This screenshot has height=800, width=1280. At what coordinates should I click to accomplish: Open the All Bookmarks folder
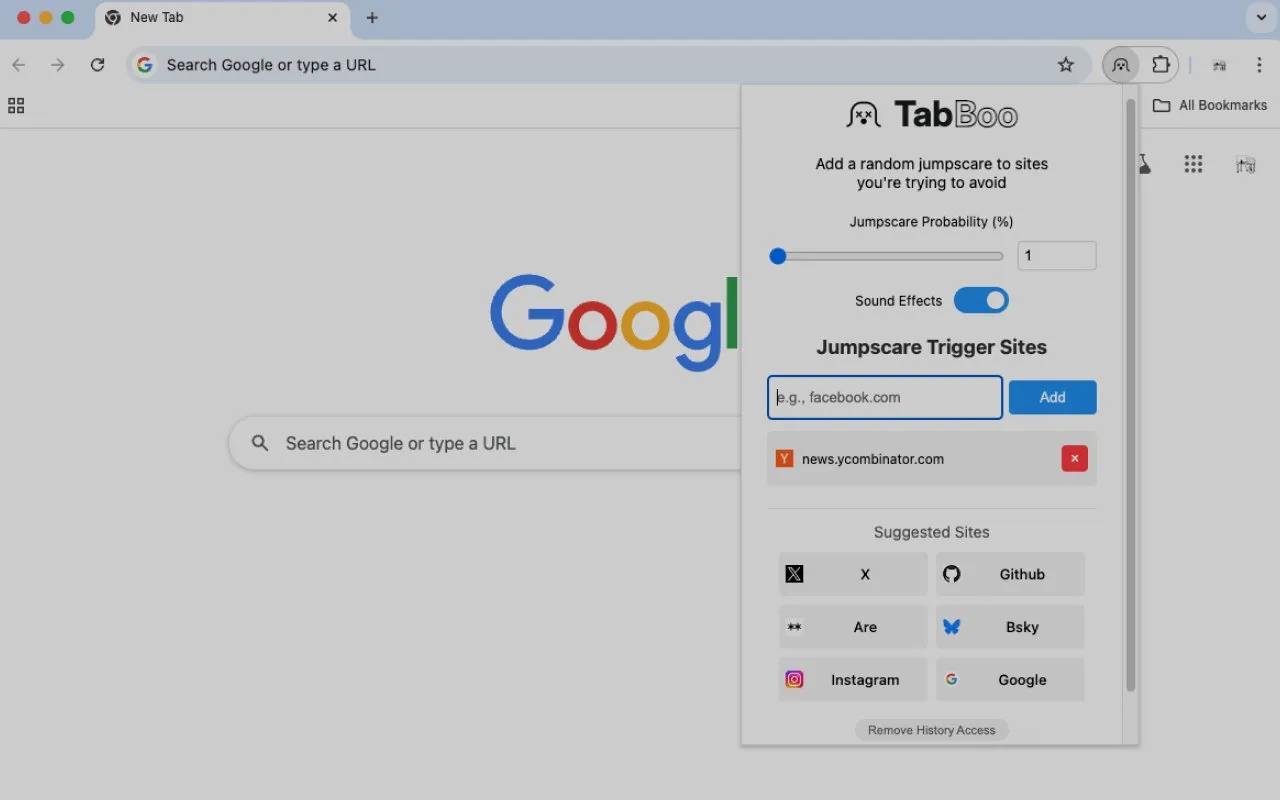tap(1210, 105)
